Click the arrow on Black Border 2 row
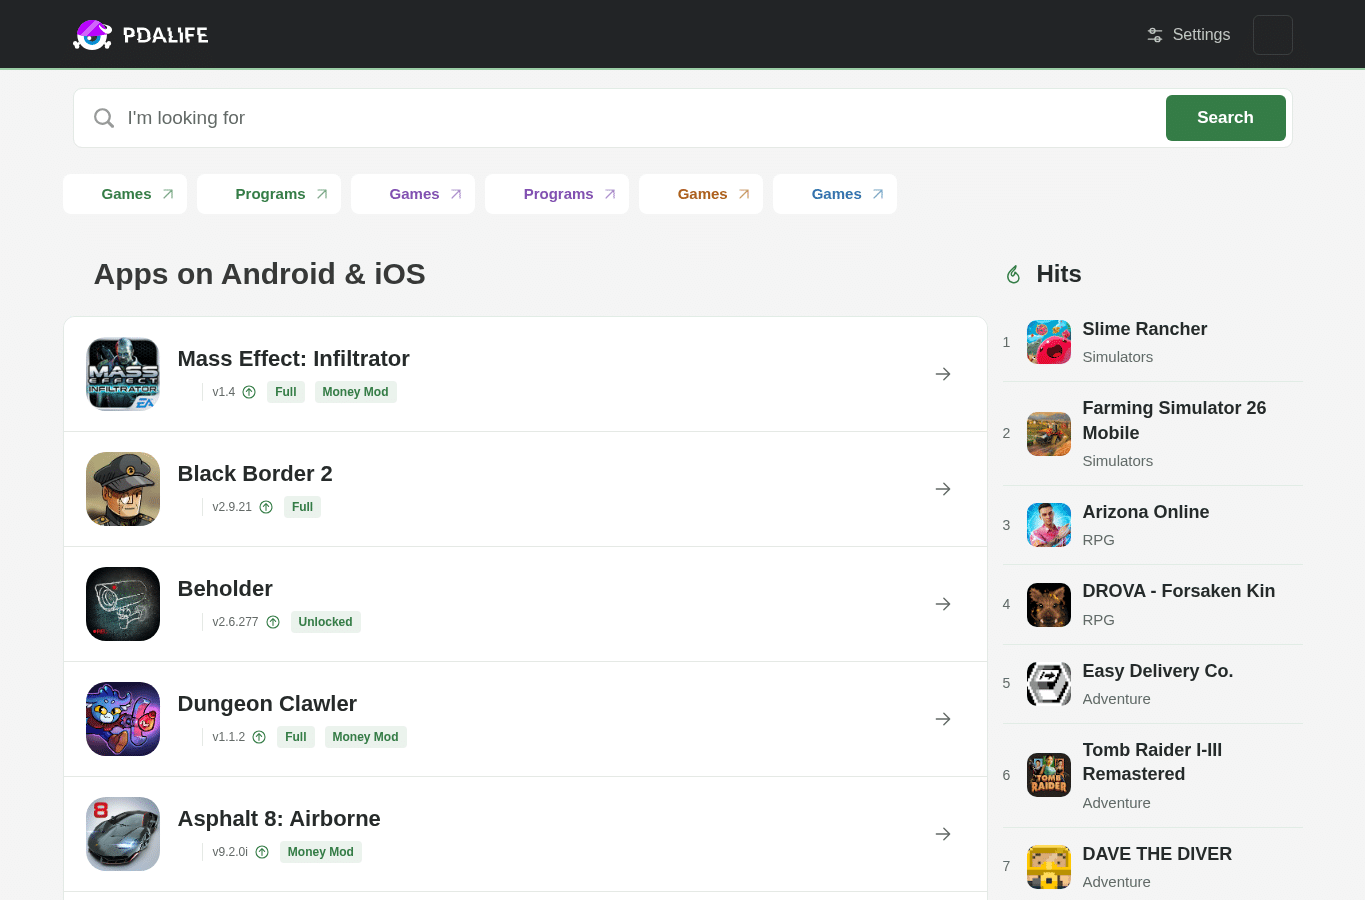 943,489
